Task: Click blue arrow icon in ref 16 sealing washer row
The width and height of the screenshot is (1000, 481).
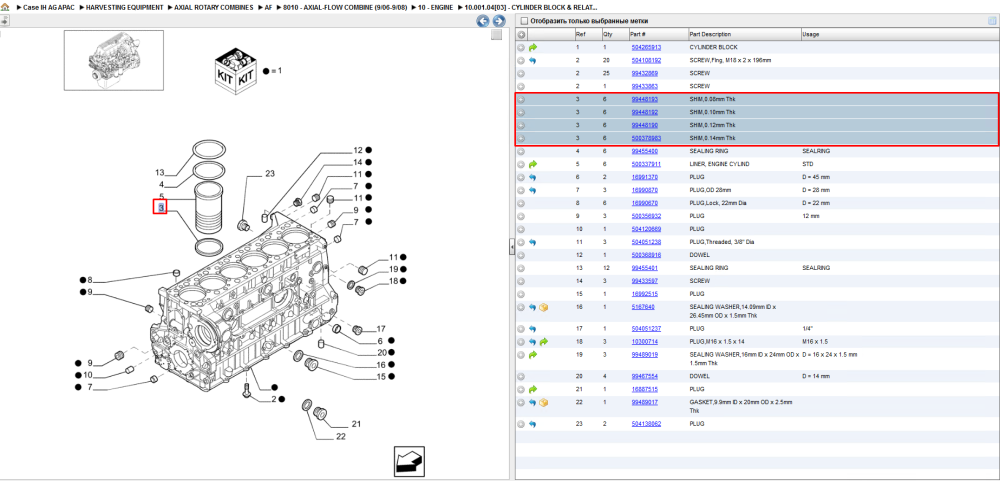Action: click(533, 307)
